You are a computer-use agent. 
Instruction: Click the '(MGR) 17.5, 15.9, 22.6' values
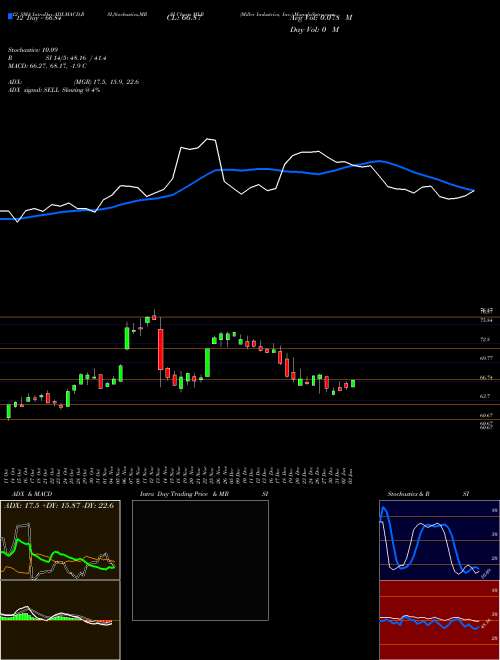pos(106,82)
